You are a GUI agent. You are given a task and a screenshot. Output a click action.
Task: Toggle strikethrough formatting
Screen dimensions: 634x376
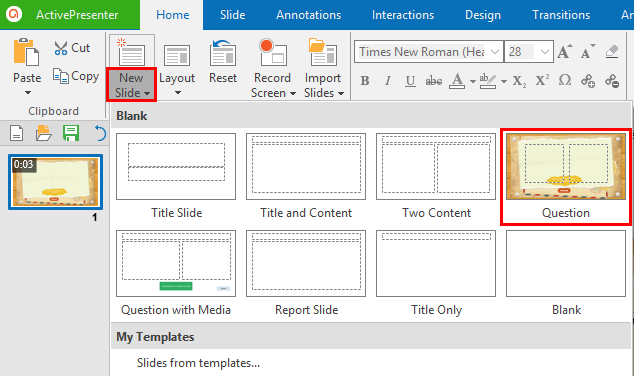[x=433, y=81]
